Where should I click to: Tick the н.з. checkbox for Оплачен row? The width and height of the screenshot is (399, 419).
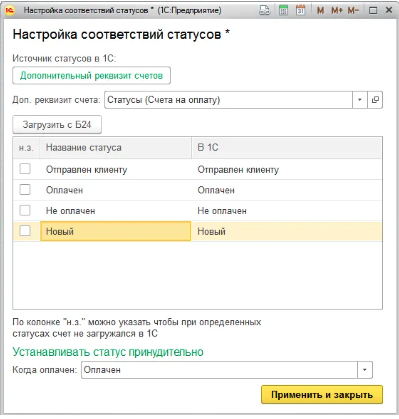point(25,189)
